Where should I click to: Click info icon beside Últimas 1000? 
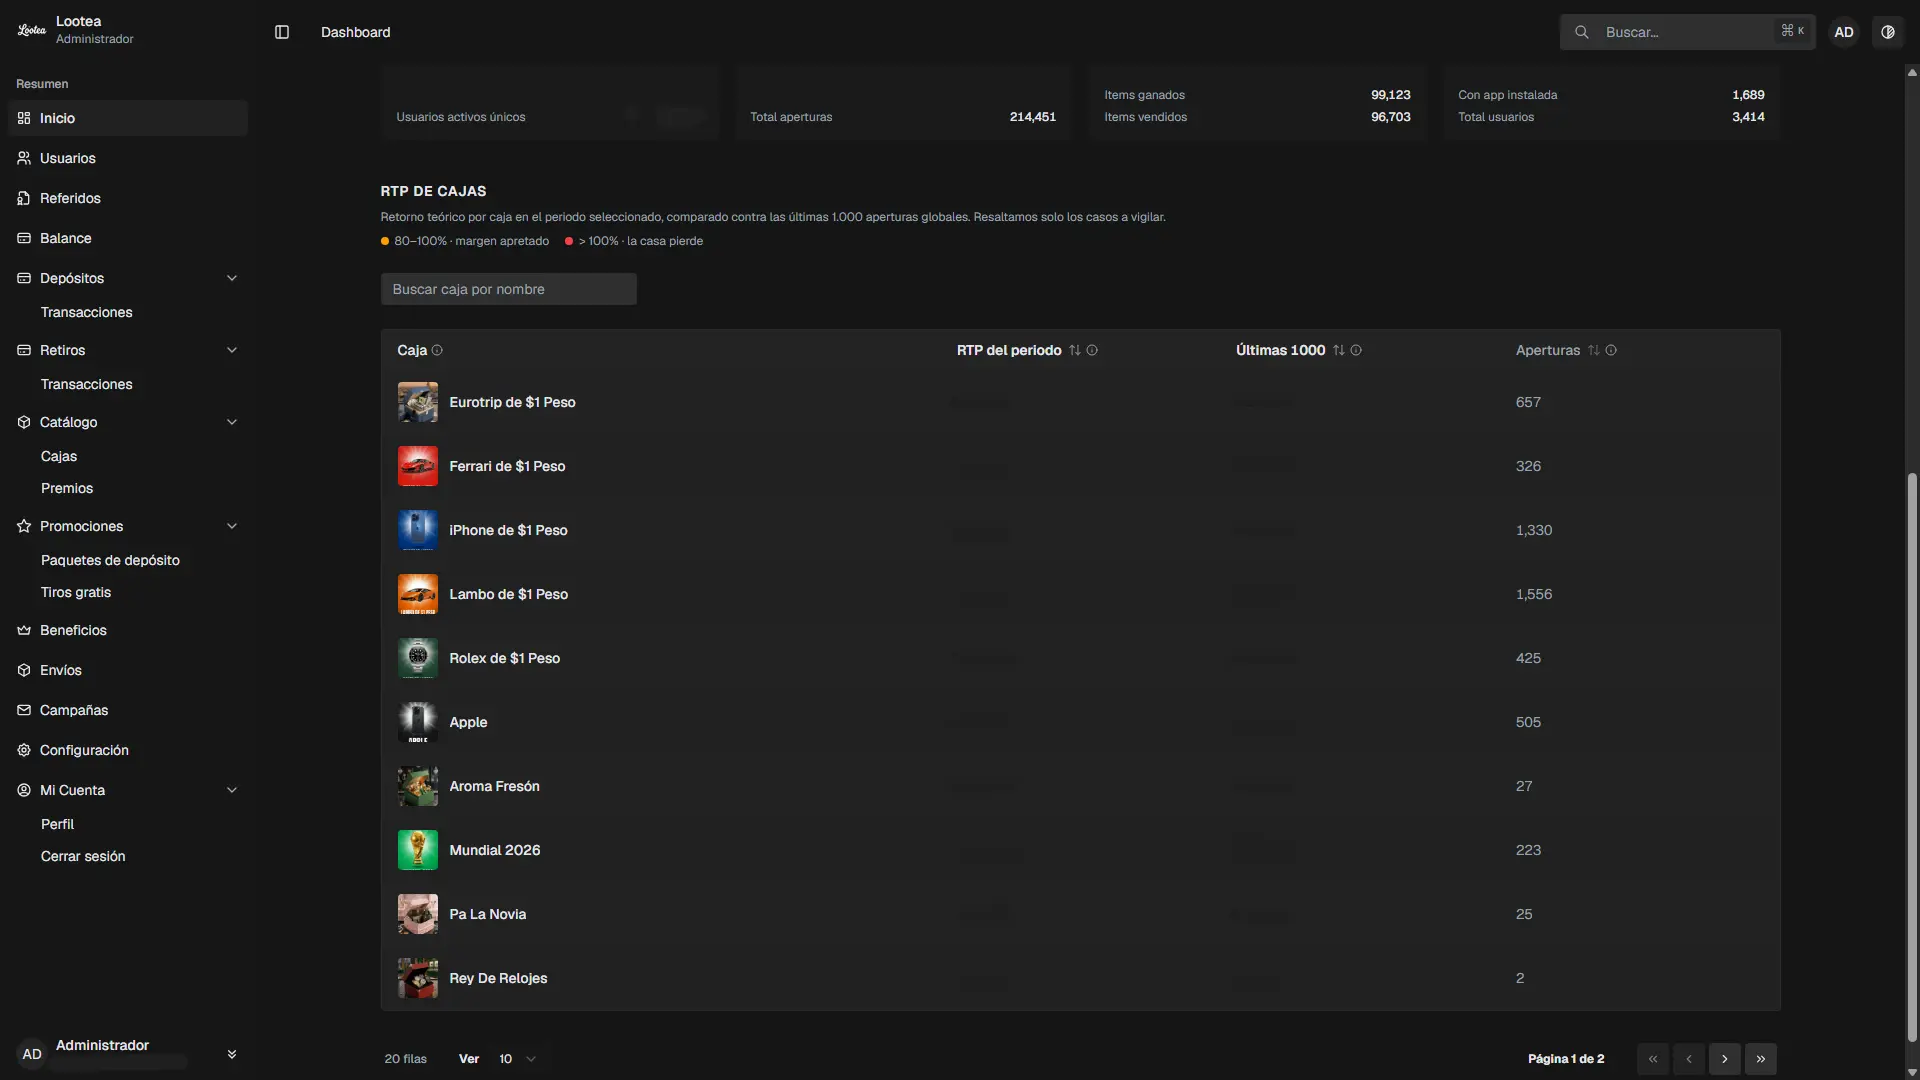coord(1356,350)
